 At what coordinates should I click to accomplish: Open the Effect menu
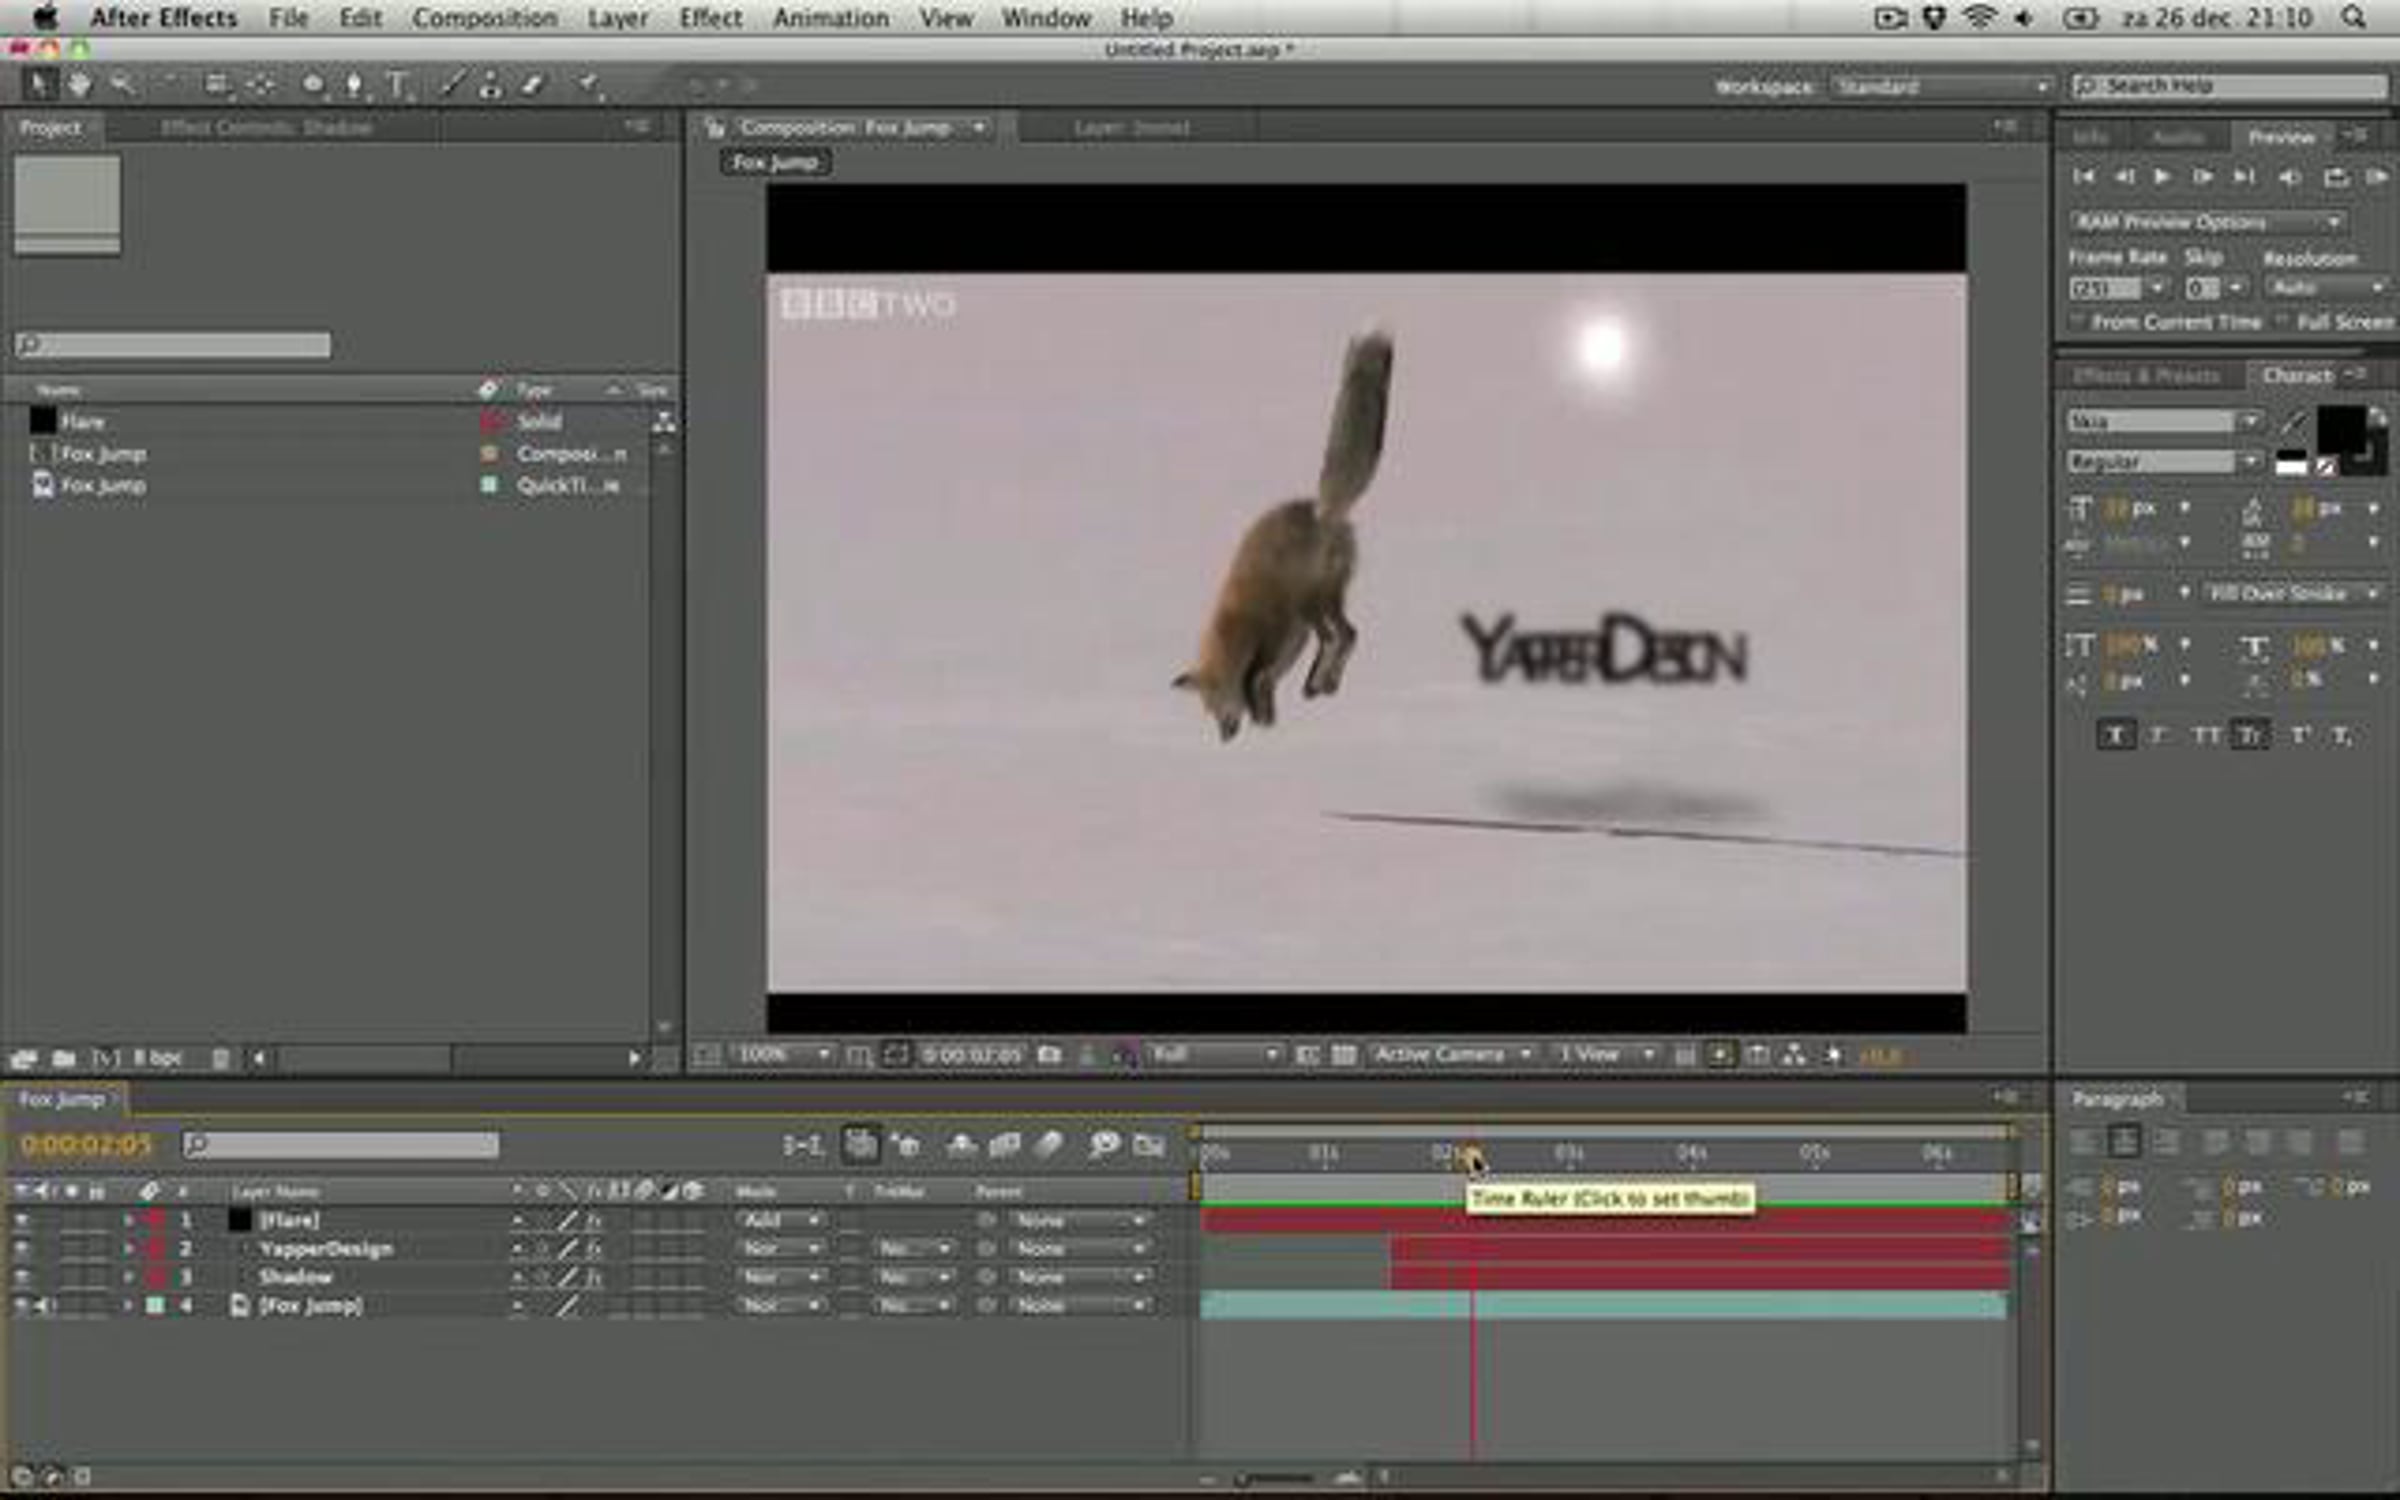(711, 18)
